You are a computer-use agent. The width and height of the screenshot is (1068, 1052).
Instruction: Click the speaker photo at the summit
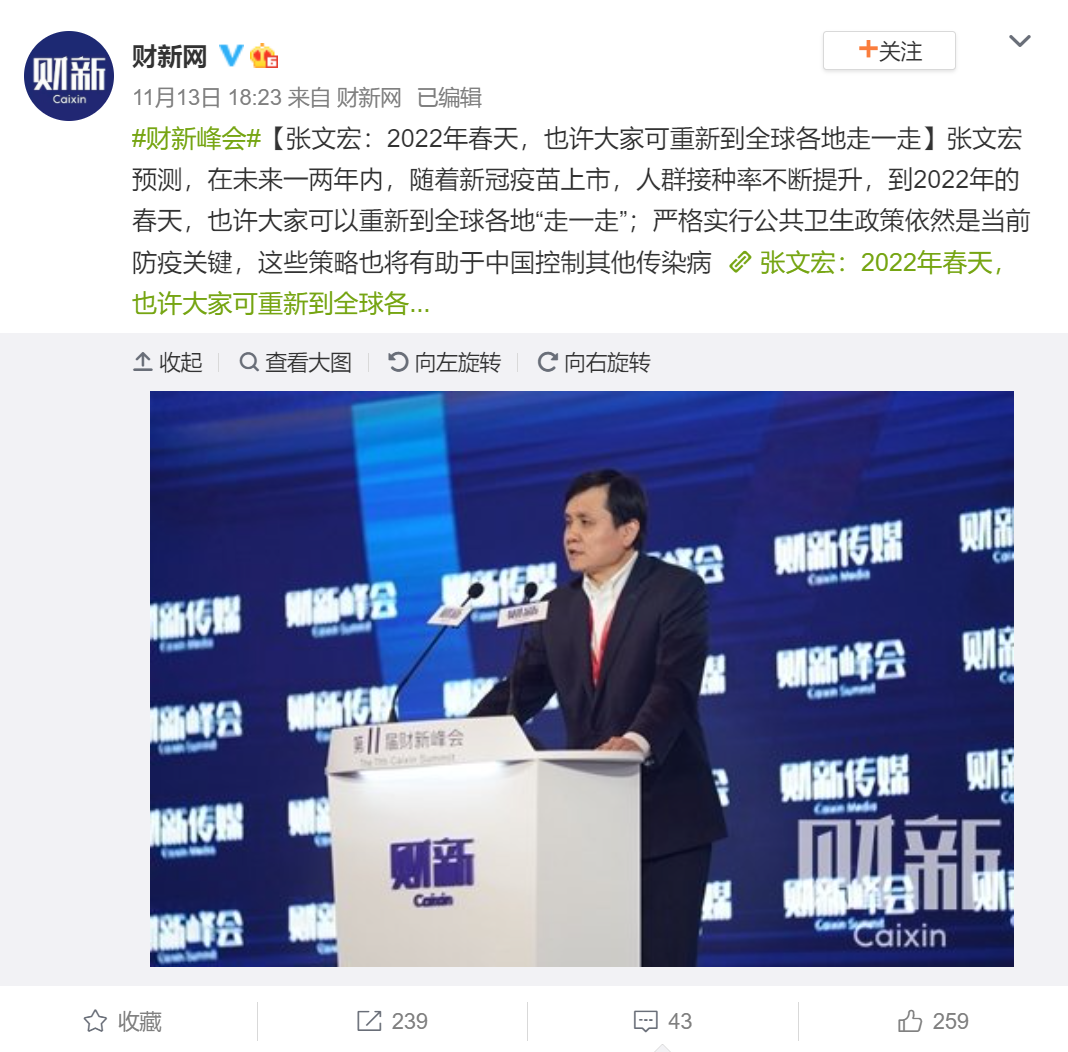coord(582,678)
